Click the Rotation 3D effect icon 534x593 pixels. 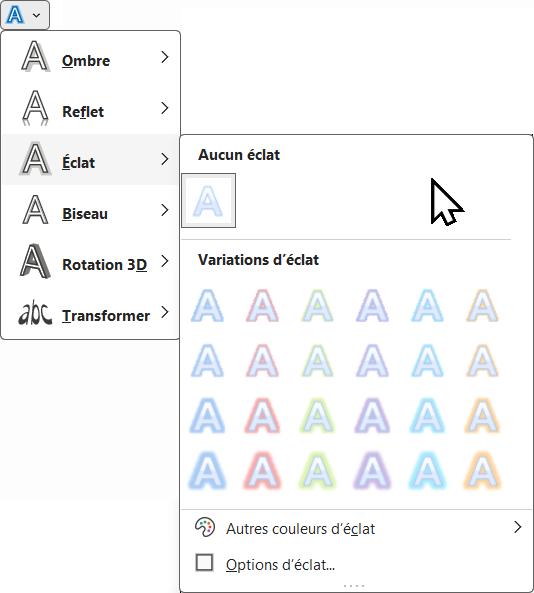(x=35, y=261)
